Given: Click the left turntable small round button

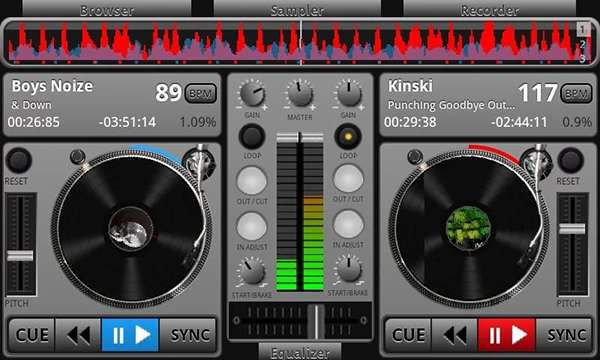Looking at the screenshot, I should [x=78, y=156].
